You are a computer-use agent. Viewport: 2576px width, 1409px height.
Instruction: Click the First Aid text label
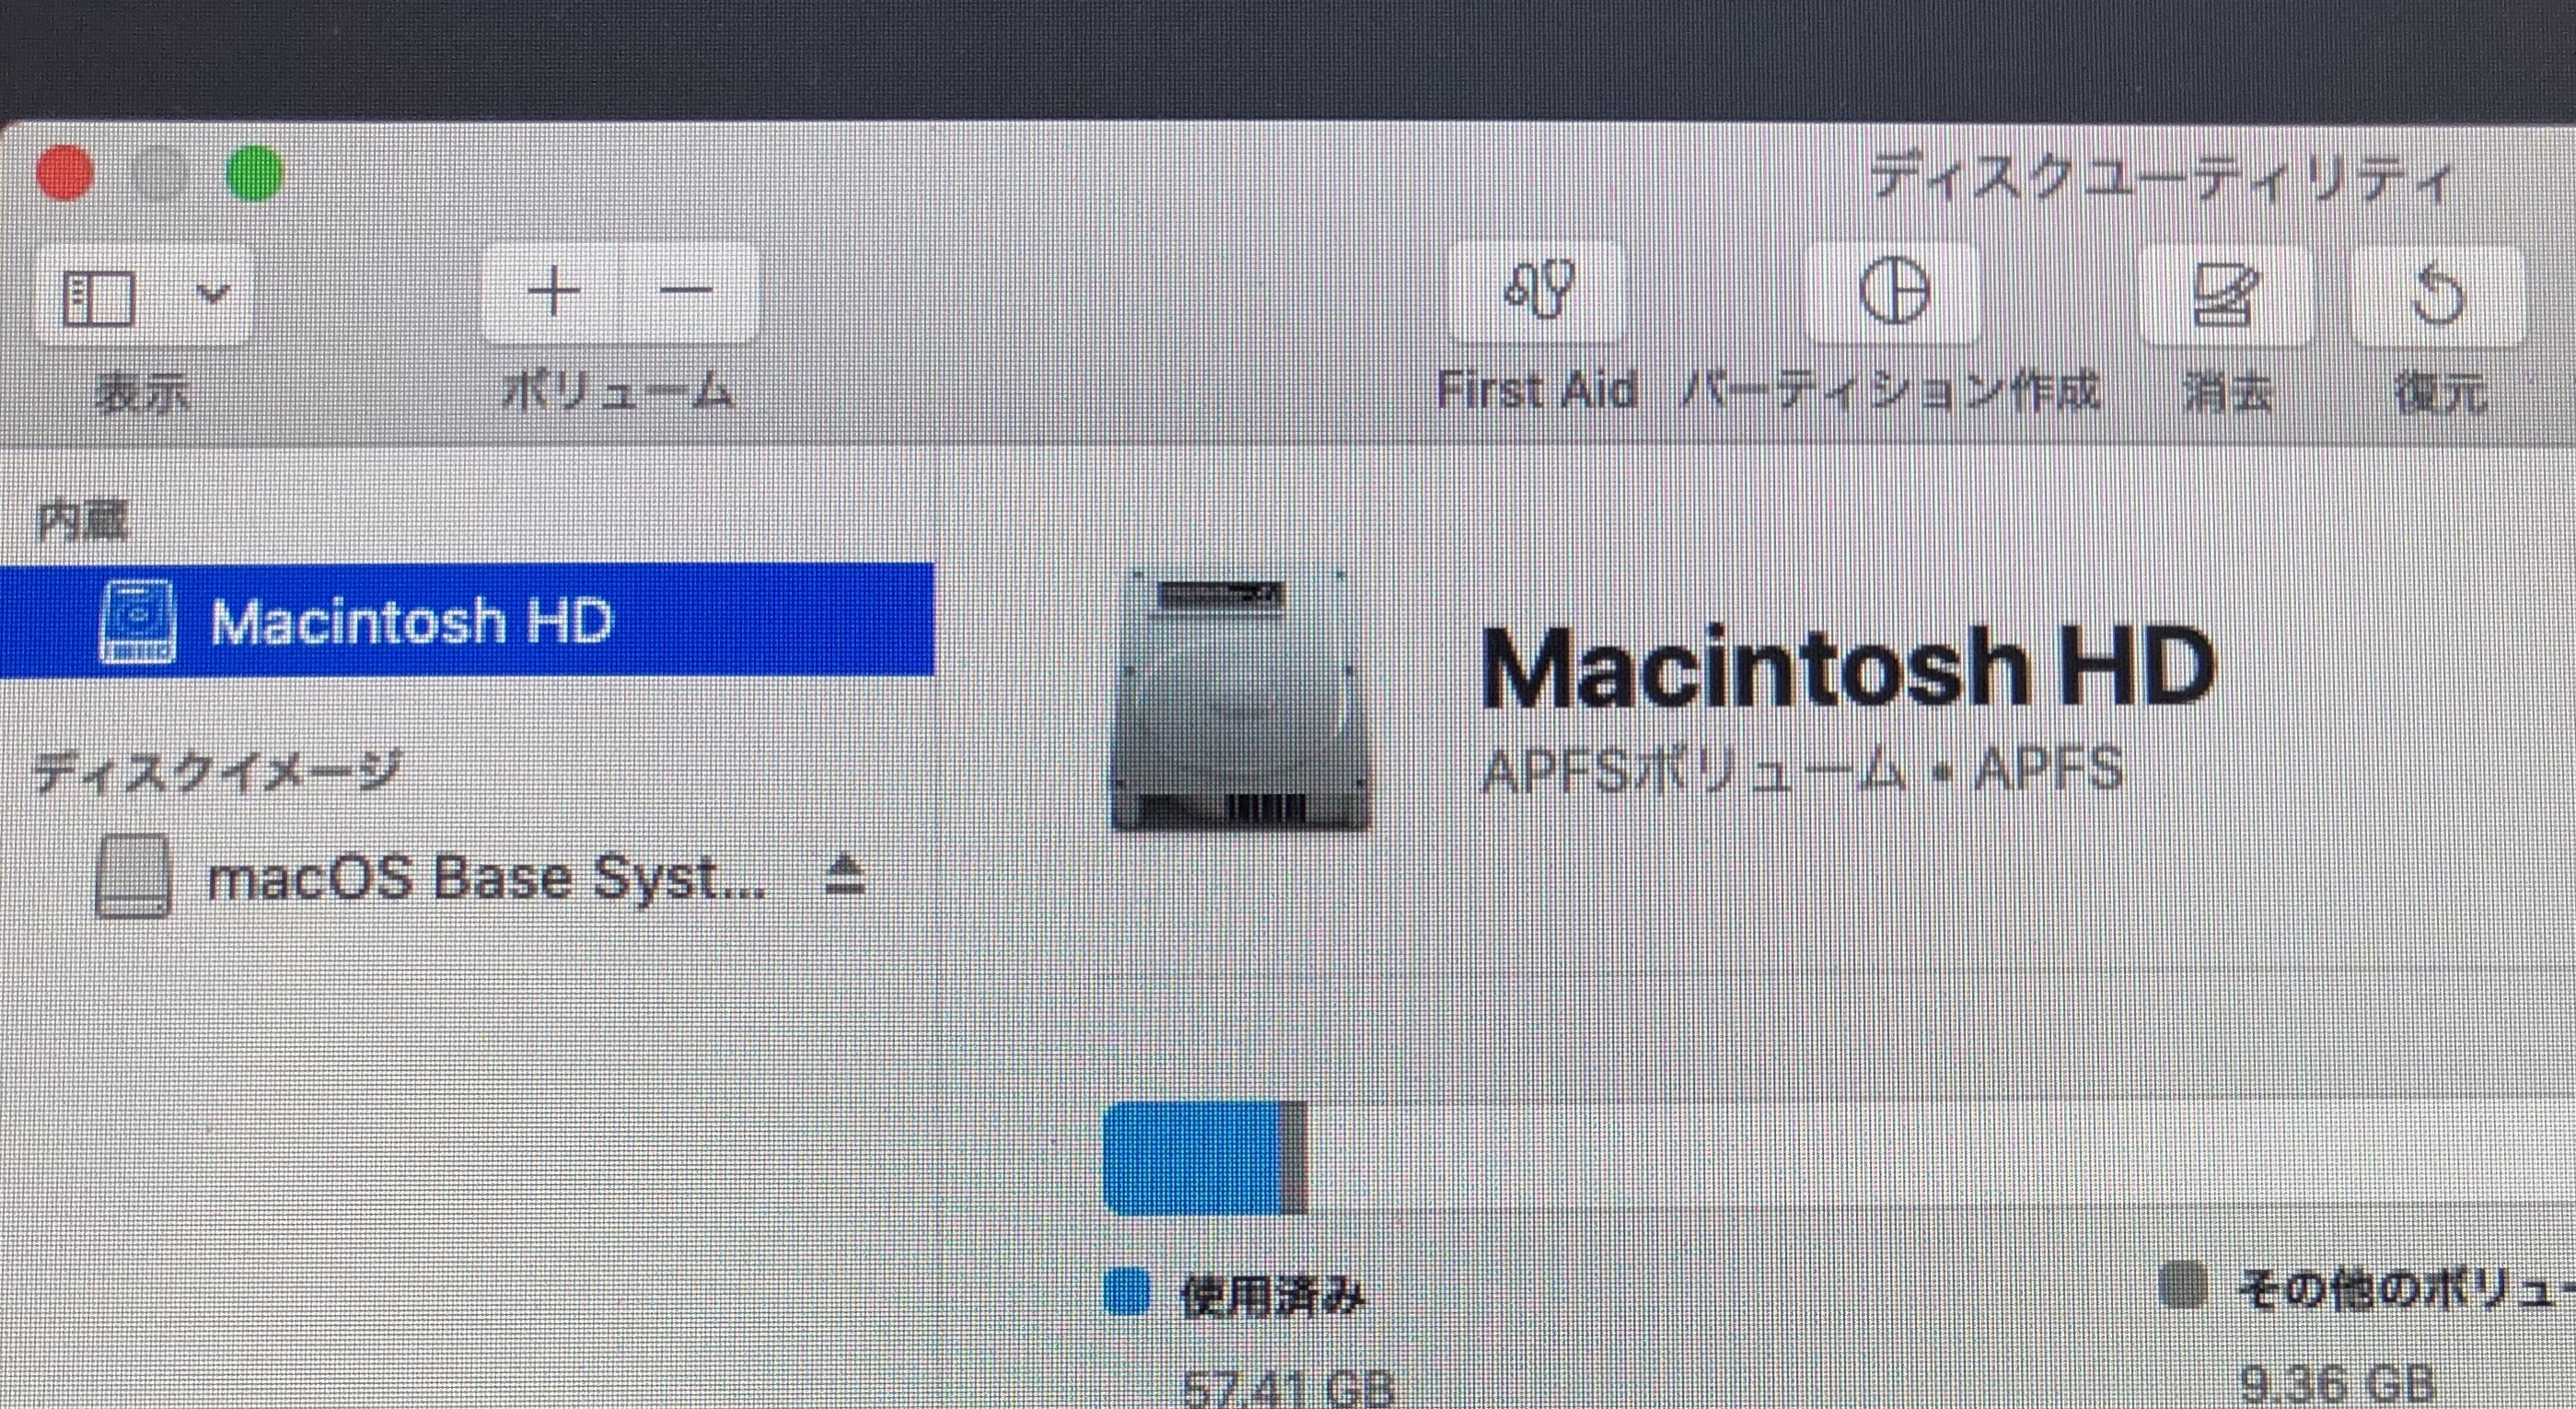[1537, 390]
